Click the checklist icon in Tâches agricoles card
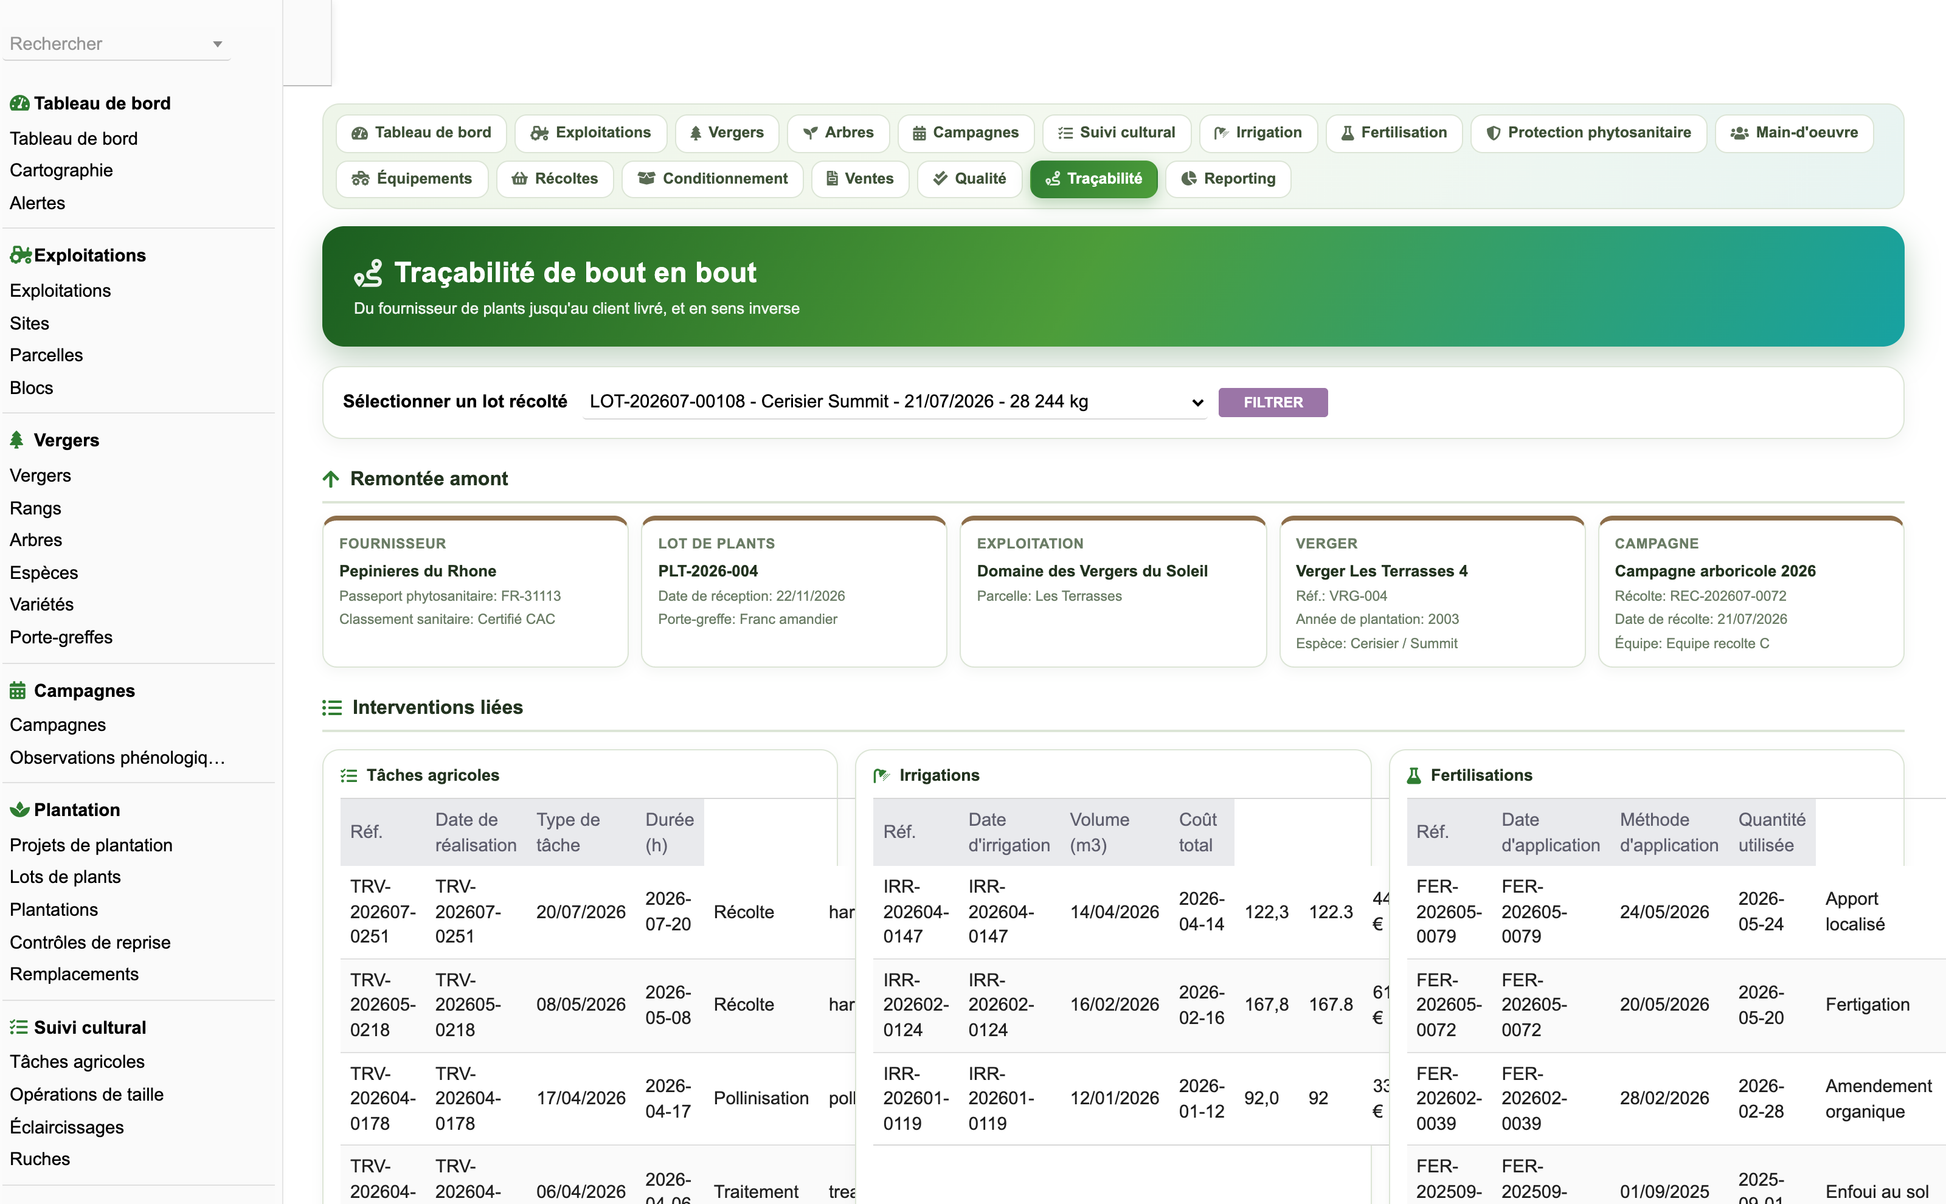 (x=349, y=776)
